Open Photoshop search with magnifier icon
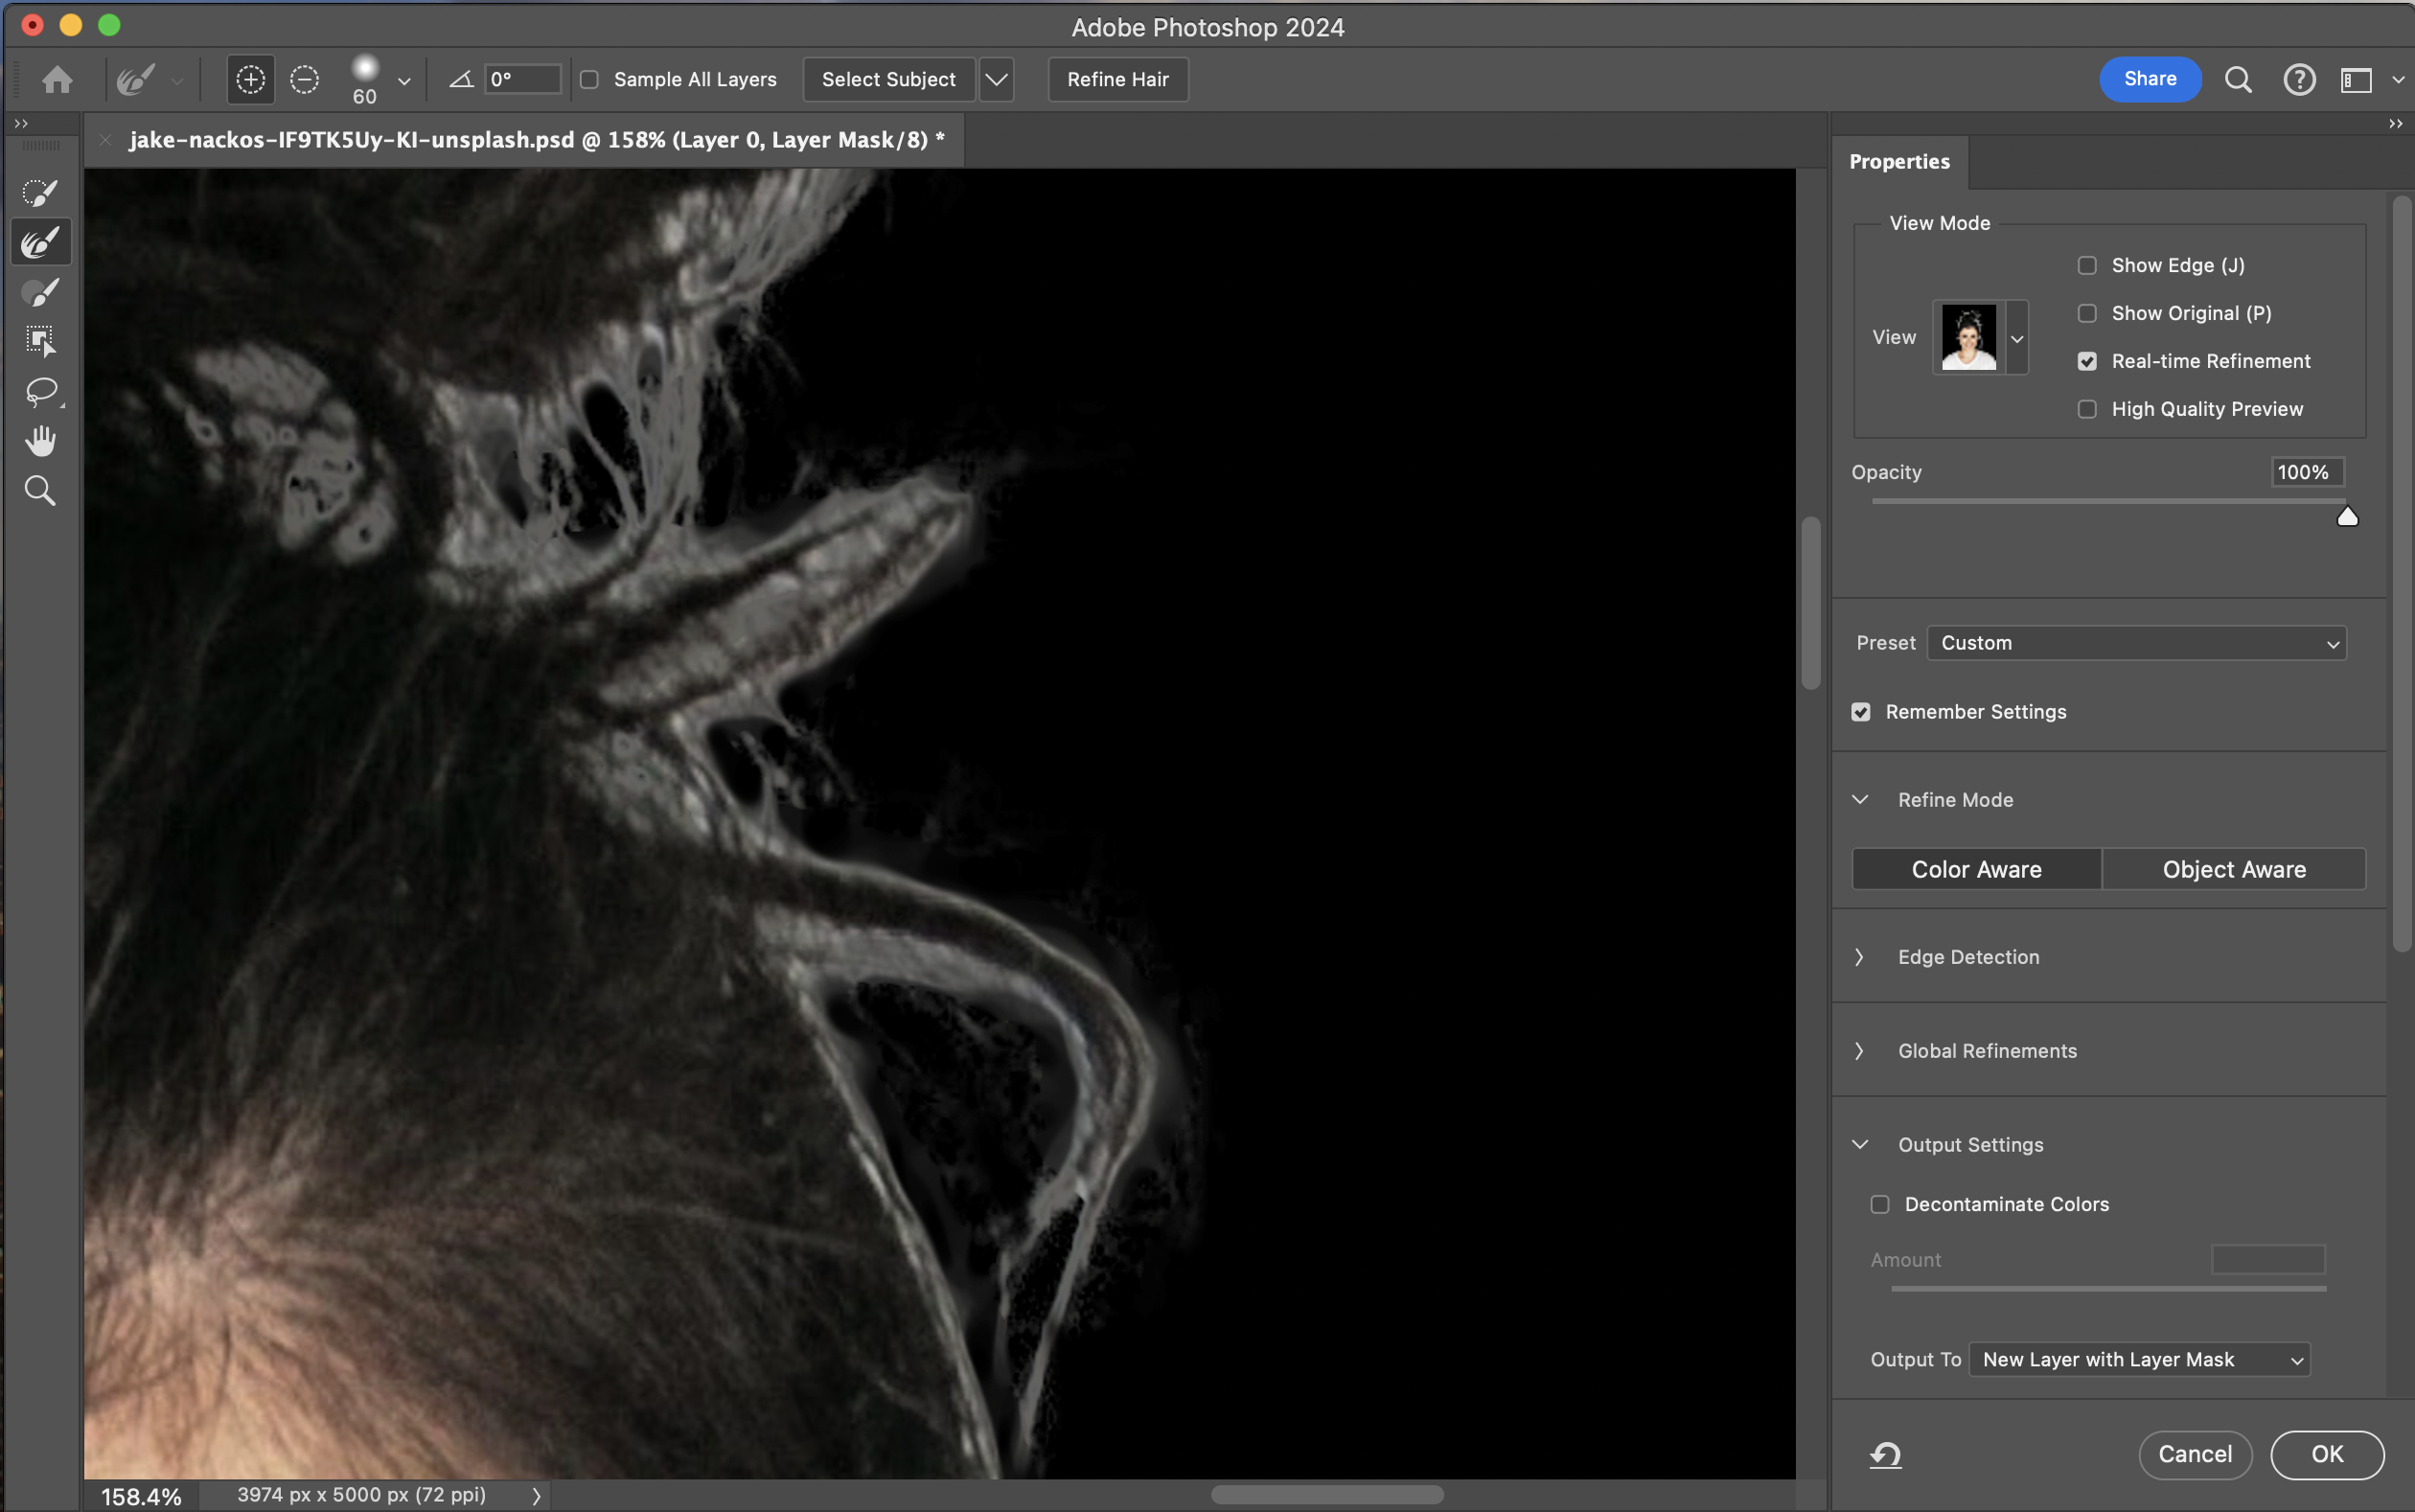The width and height of the screenshot is (2415, 1512). (x=2238, y=79)
